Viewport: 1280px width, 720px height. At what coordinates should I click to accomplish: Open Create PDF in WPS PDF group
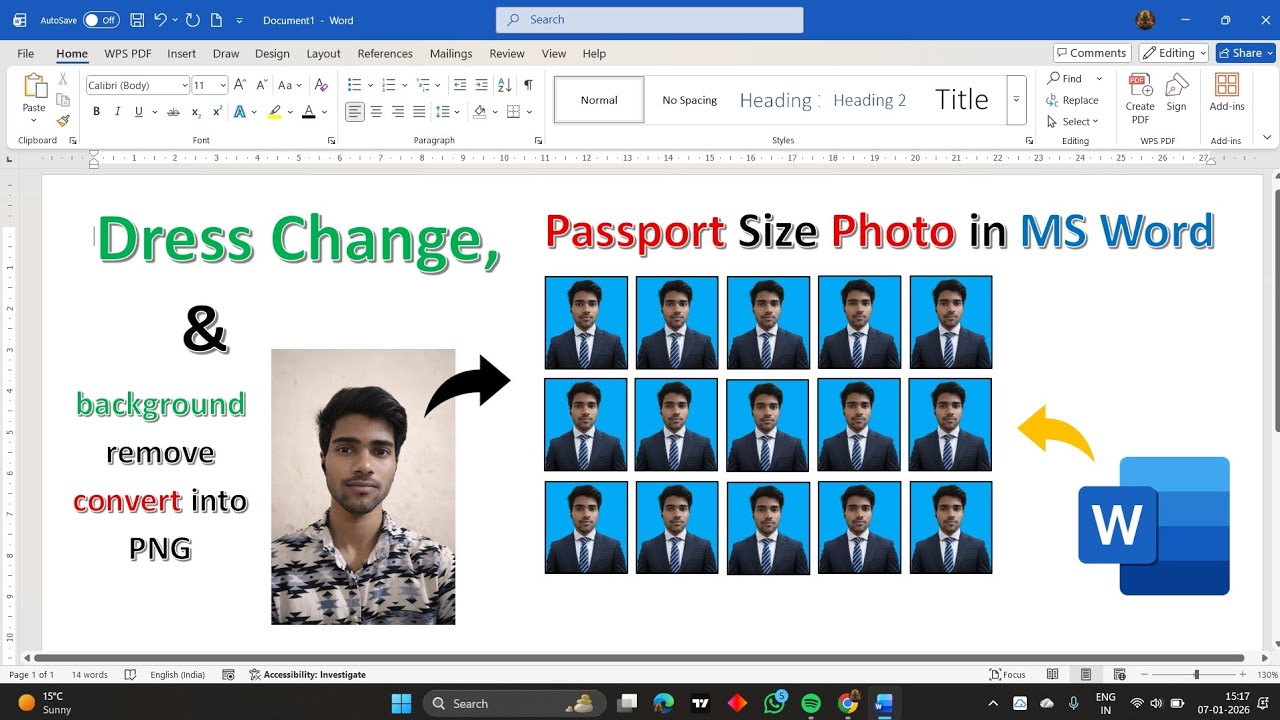point(1140,98)
